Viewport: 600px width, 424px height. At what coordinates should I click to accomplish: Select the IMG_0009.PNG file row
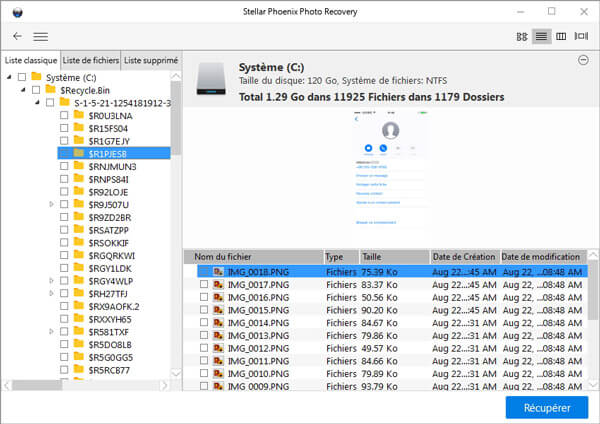point(392,386)
